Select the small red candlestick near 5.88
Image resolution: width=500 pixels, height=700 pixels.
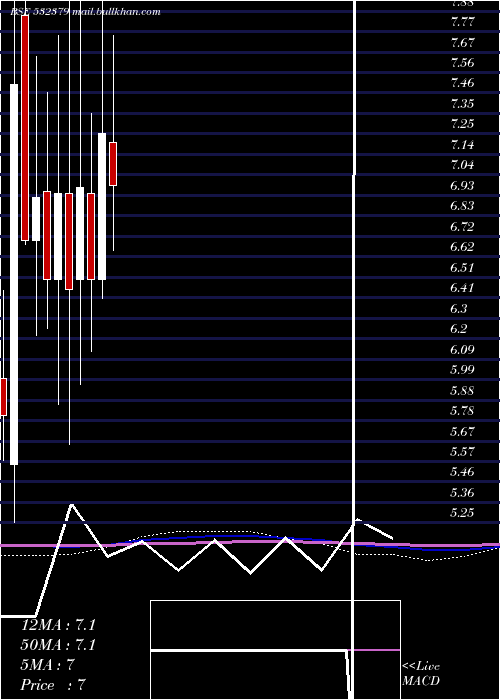[4, 397]
